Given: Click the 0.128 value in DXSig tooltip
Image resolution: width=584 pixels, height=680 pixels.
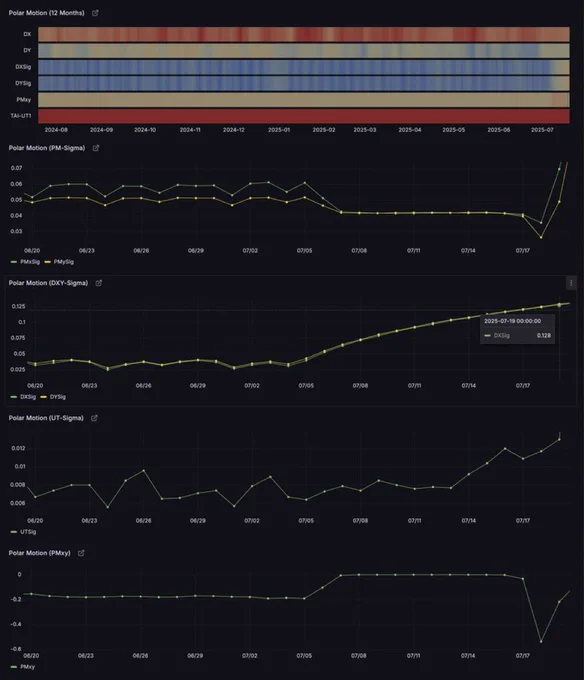Looking at the screenshot, I should [544, 336].
